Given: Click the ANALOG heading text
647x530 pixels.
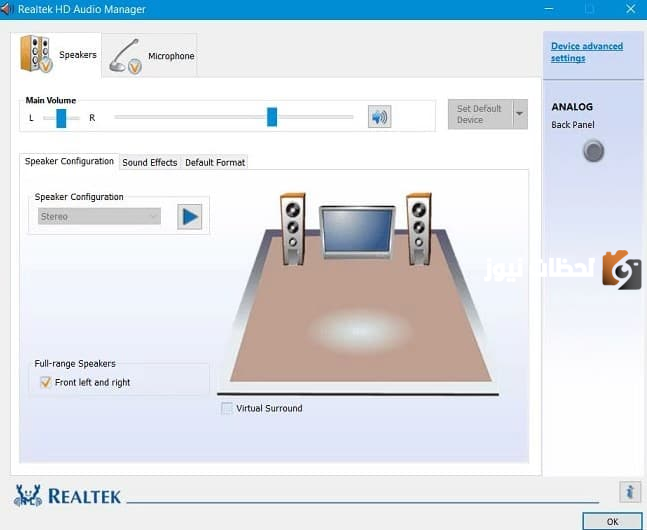Looking at the screenshot, I should (572, 107).
